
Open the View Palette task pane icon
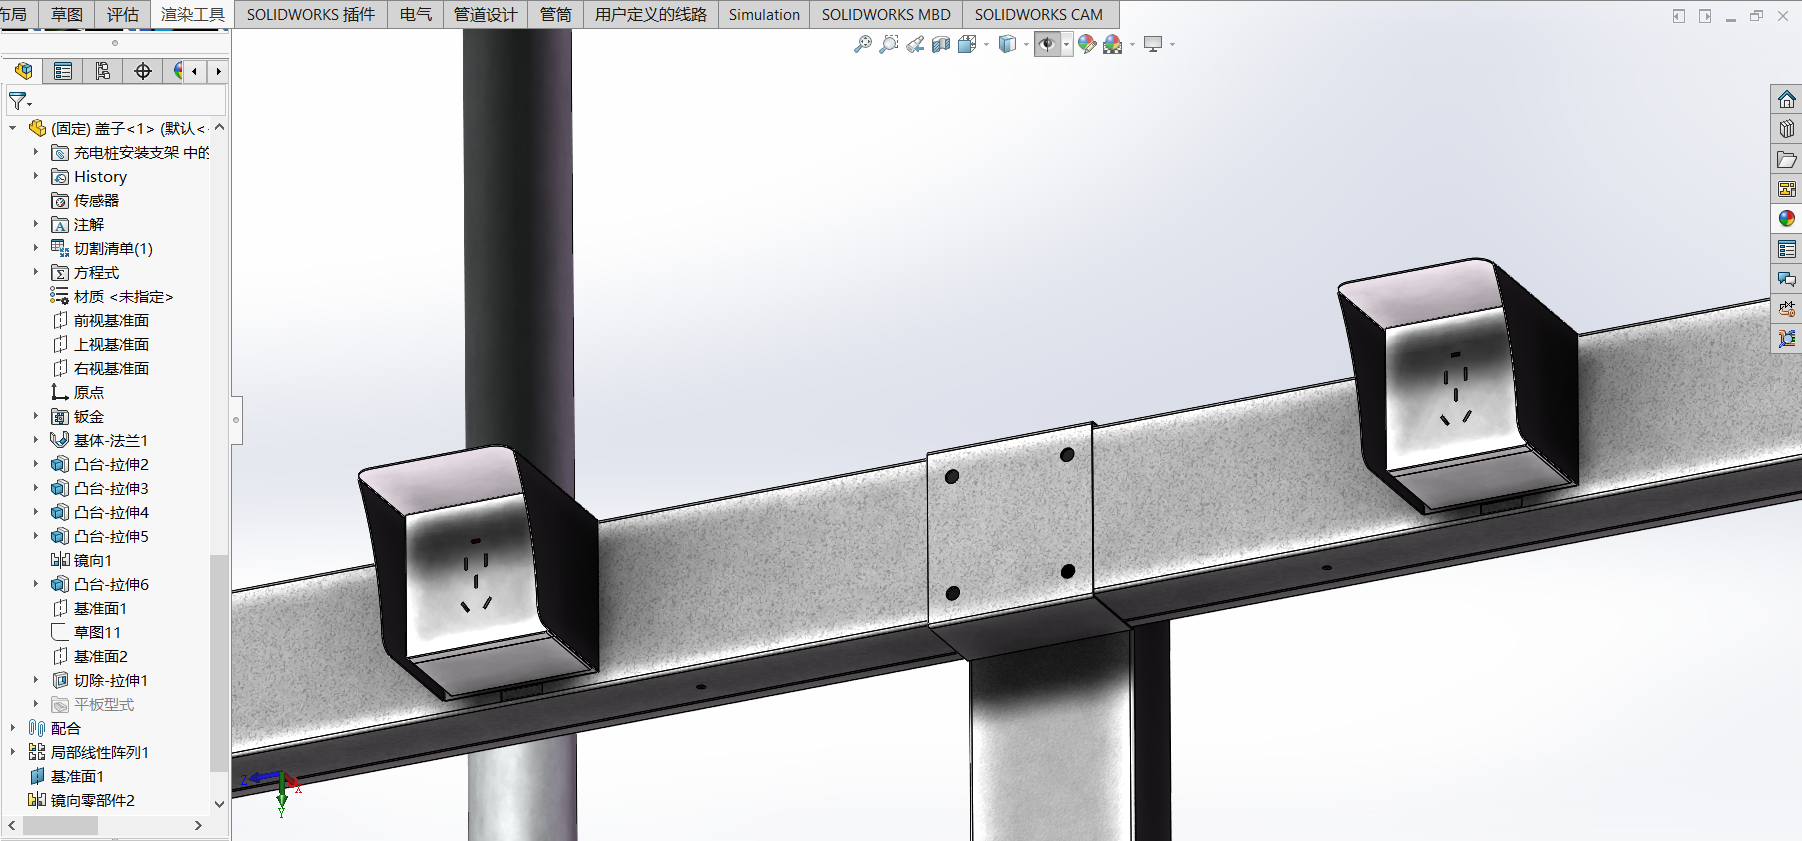tap(1787, 189)
